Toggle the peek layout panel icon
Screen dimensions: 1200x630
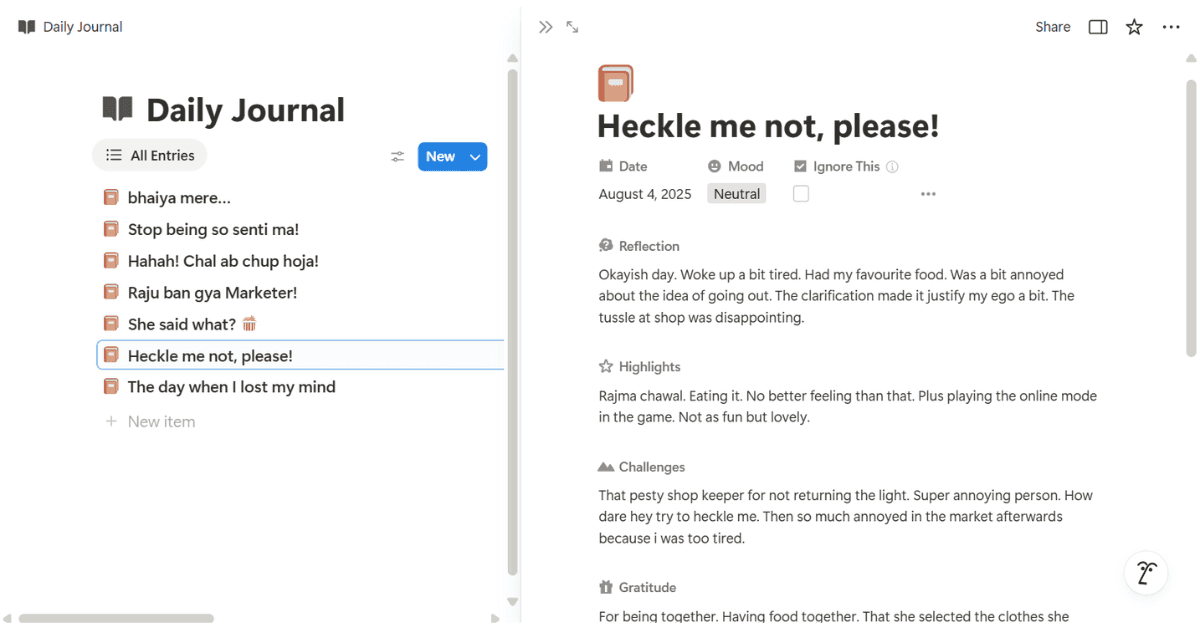click(x=1098, y=27)
